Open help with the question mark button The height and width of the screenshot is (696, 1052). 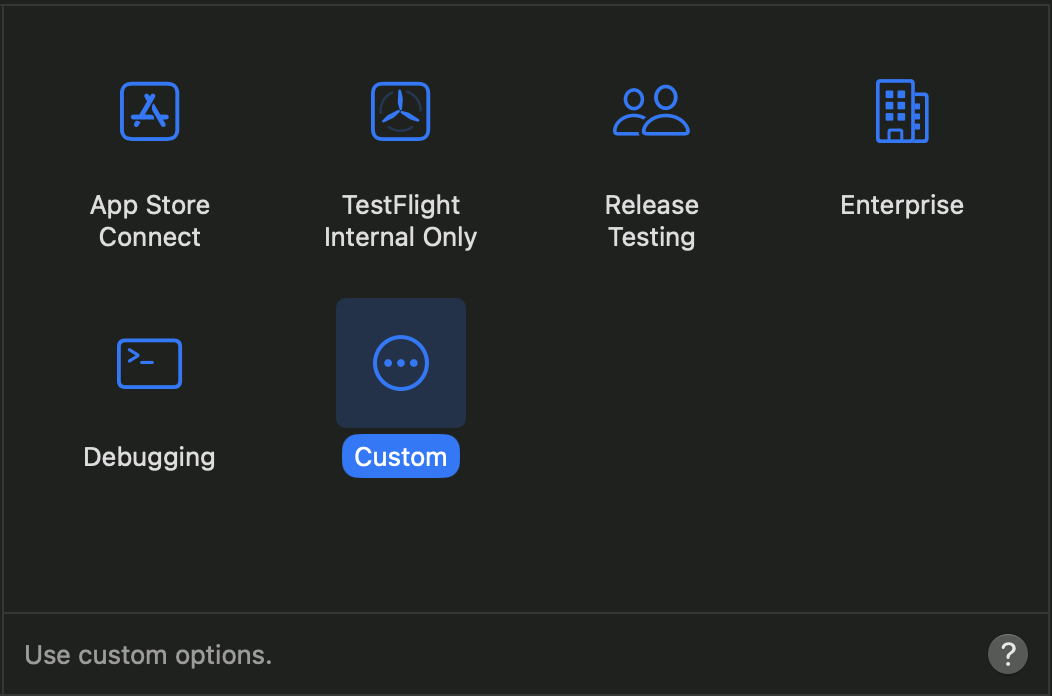pos(1008,654)
